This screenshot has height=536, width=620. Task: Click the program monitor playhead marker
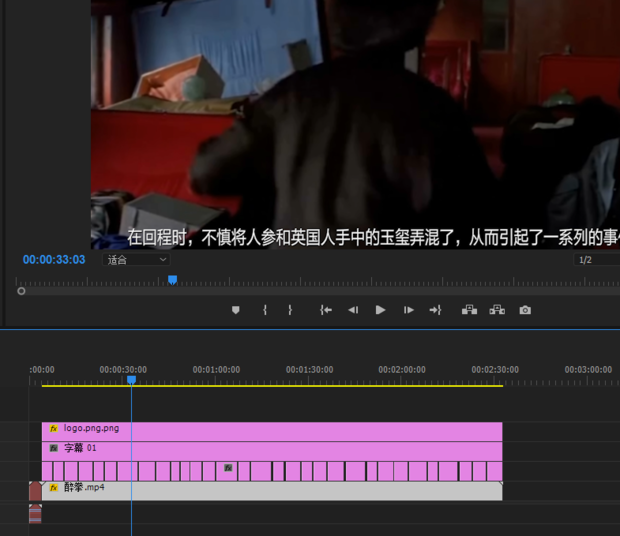[x=172, y=280]
